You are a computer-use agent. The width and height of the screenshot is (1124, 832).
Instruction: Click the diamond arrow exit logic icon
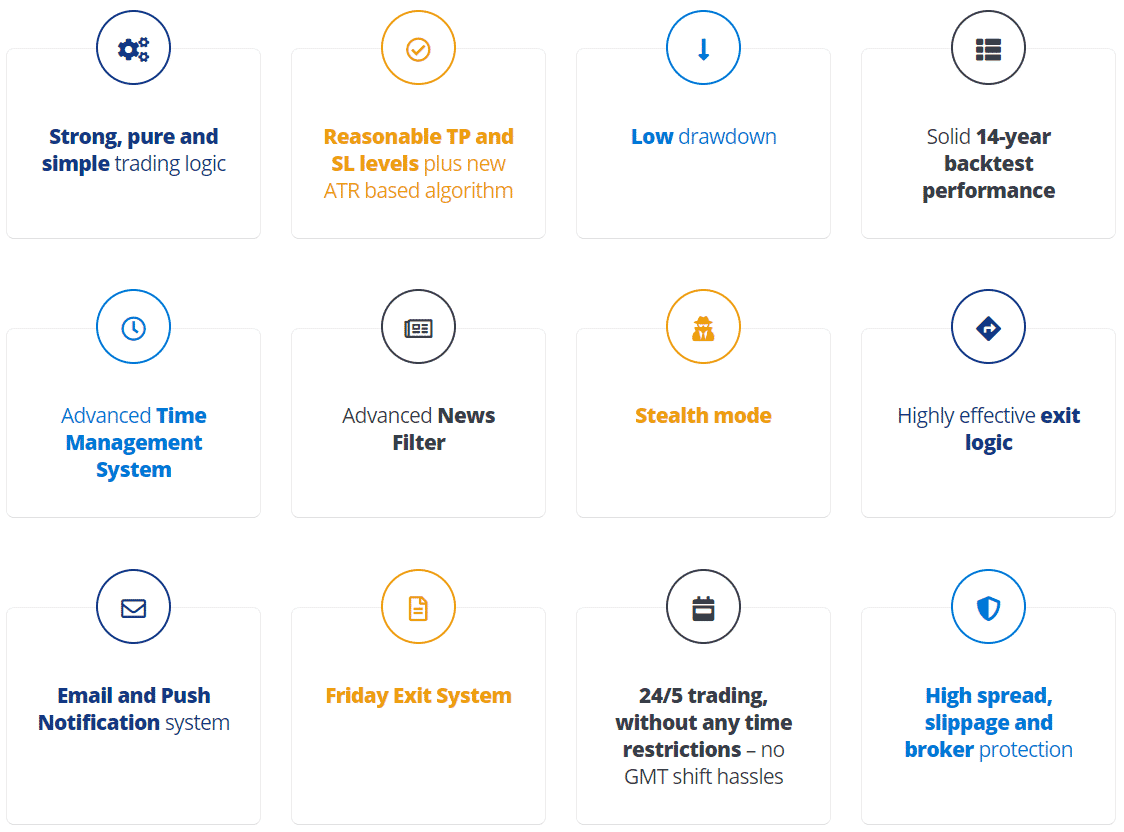tap(988, 327)
